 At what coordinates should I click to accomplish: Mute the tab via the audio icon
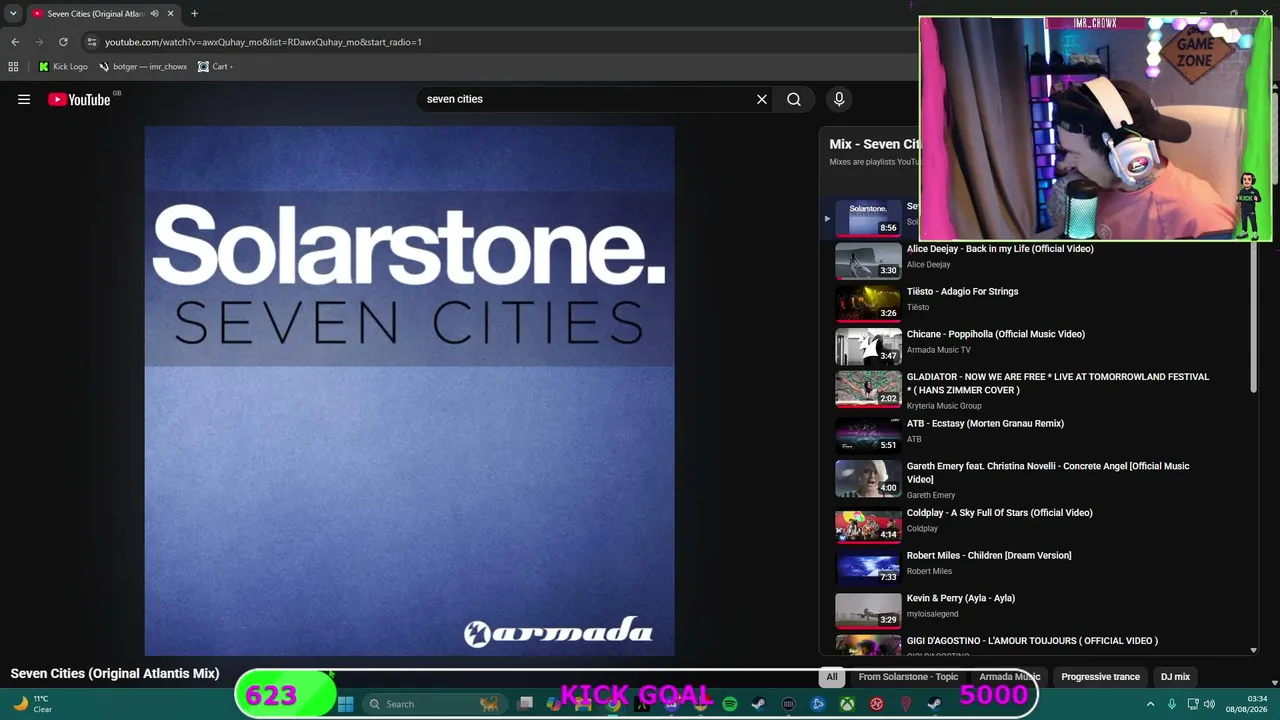[154, 14]
